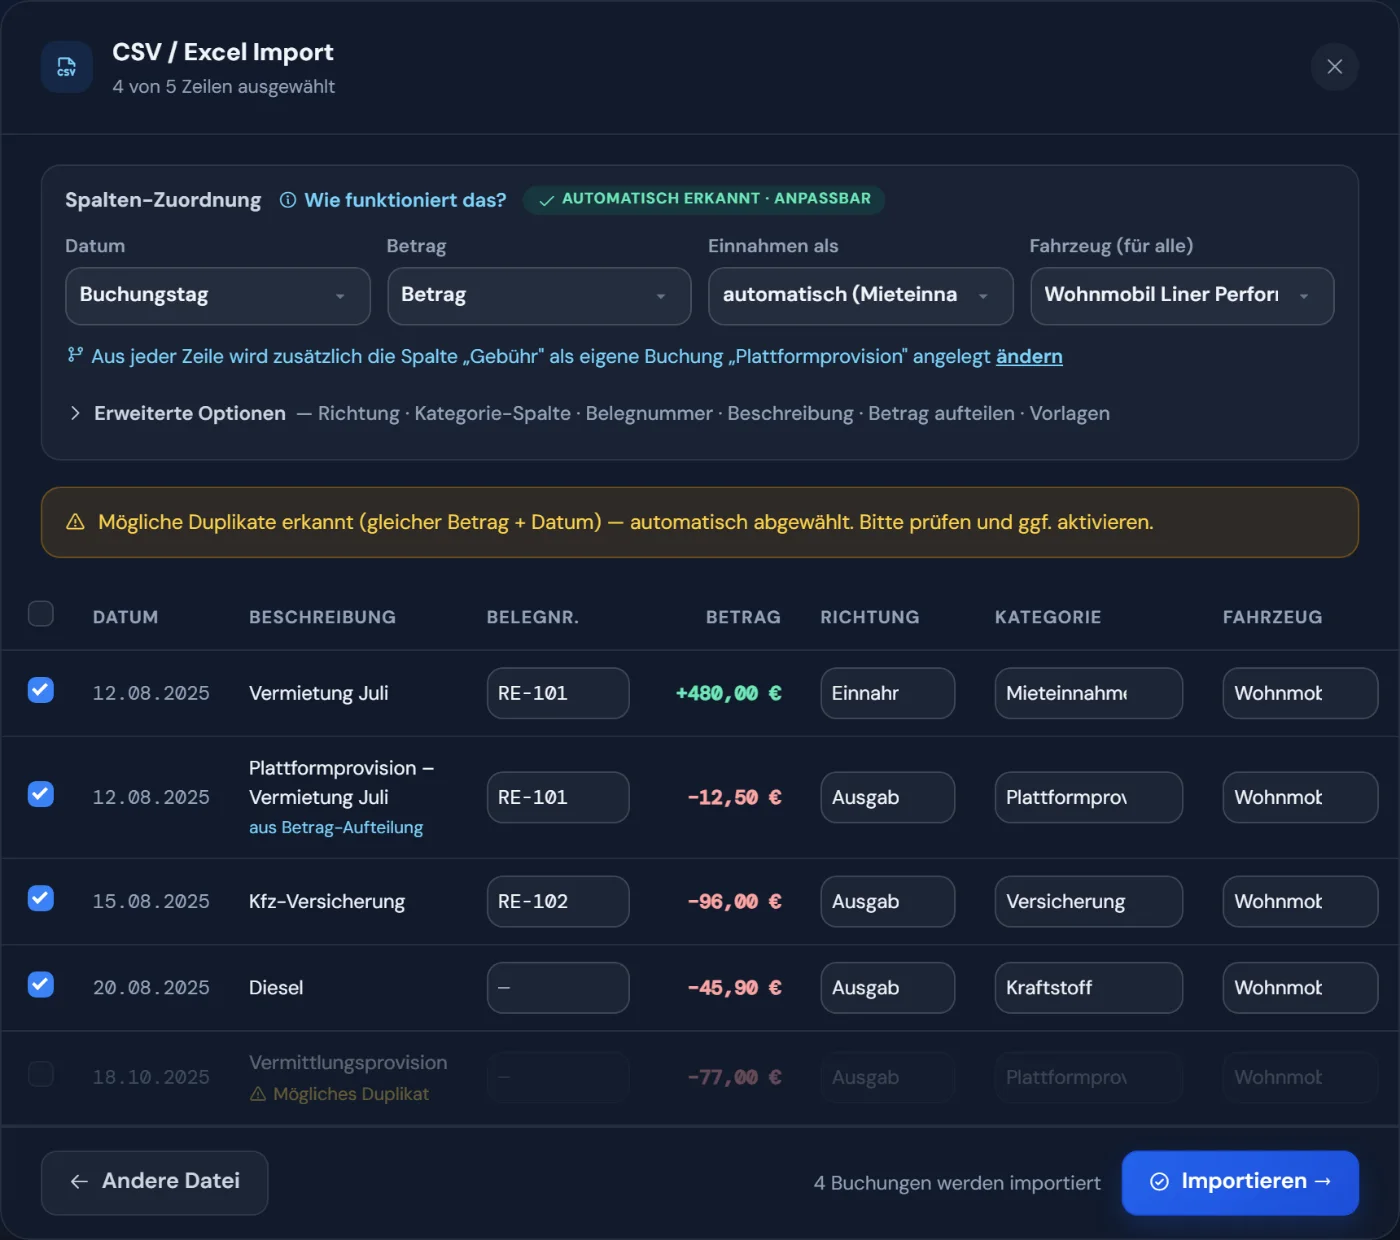Click the info icon beside Wie funktioniert das?
The image size is (1400, 1240).
(x=288, y=200)
